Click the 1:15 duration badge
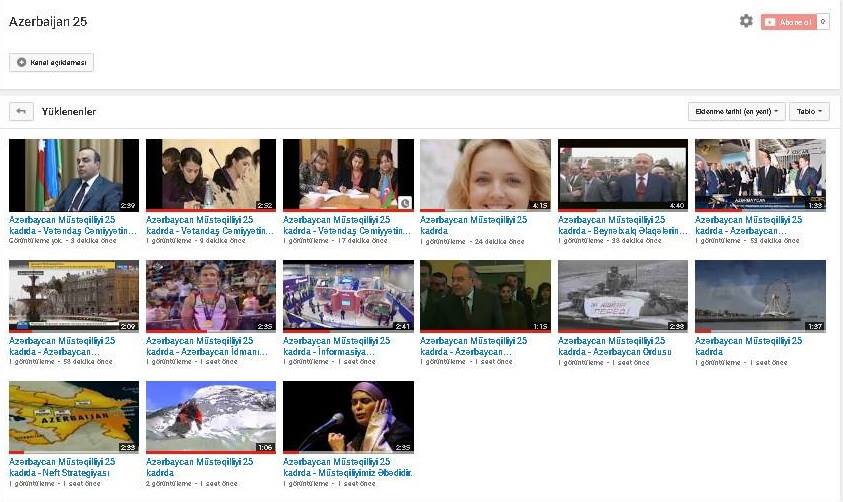This screenshot has width=843, height=502. [540, 326]
